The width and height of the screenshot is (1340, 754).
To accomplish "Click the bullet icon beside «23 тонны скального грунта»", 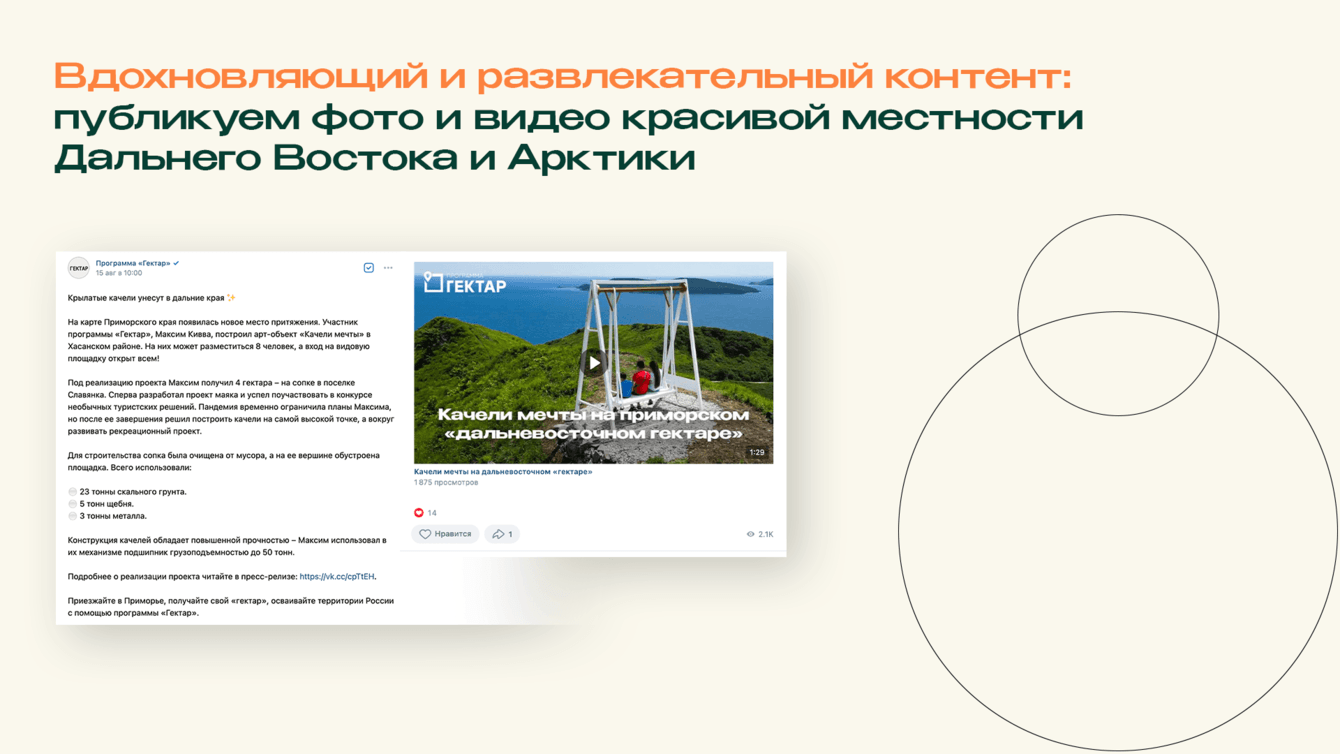I will [x=72, y=492].
